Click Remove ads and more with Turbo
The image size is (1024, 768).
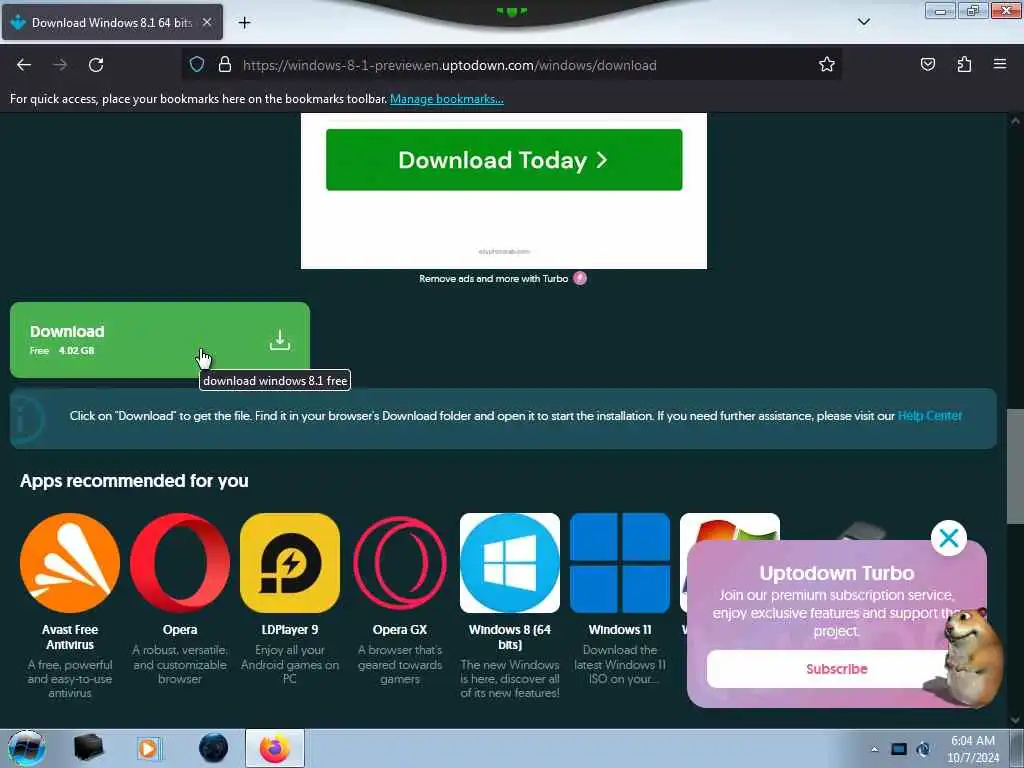pyautogui.click(x=494, y=279)
